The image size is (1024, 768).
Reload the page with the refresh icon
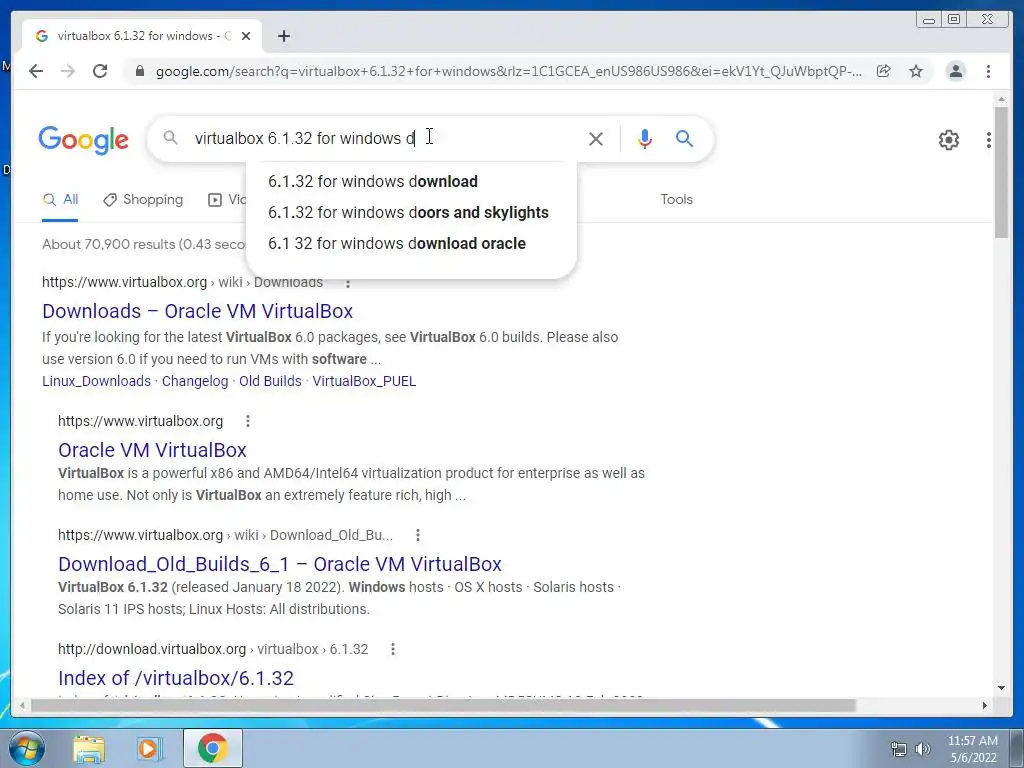pyautogui.click(x=100, y=71)
